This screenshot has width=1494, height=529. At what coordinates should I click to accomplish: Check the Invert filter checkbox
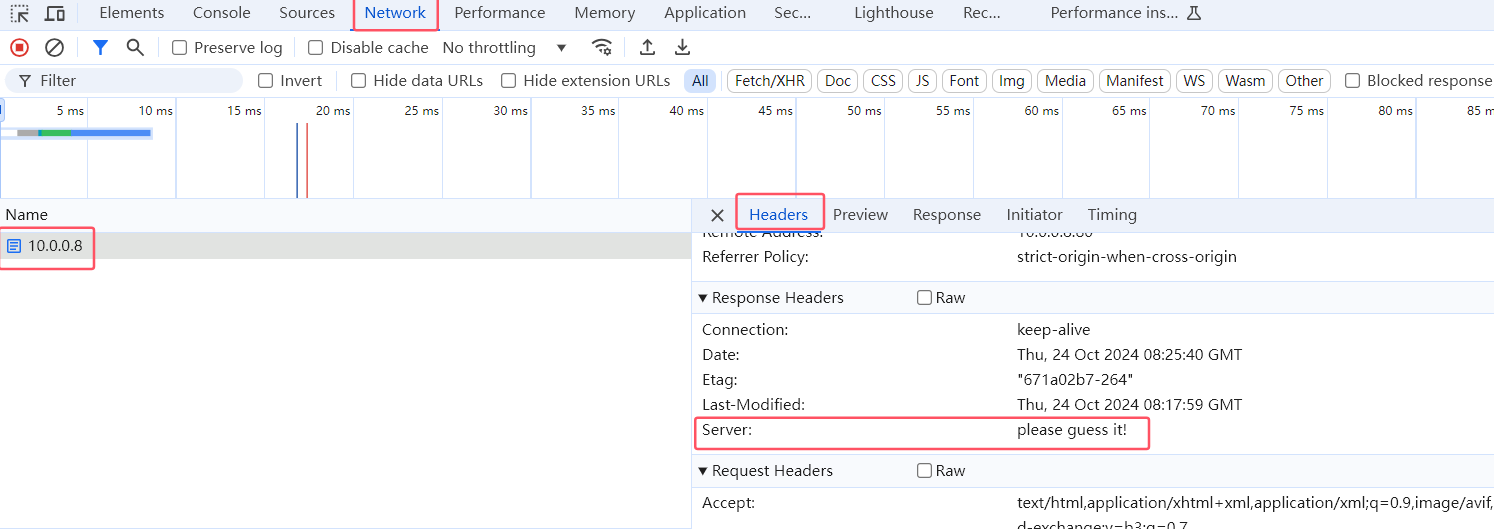click(266, 81)
